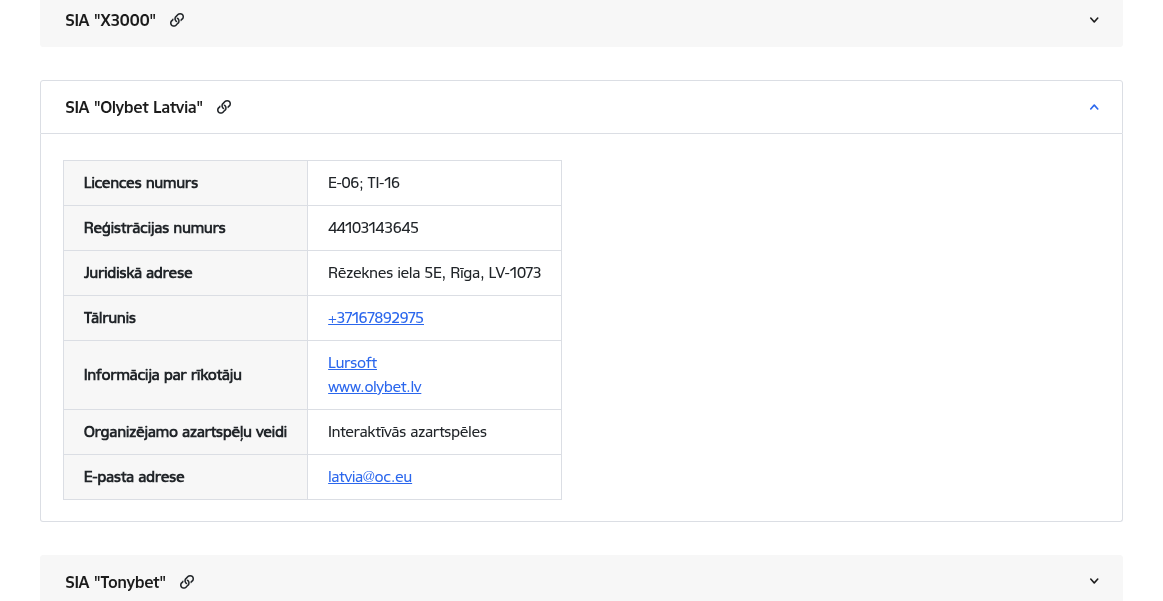Collapse the SIA "Olybet Latvia" section chevron
Screen dimensions: 1163x601
[1094, 108]
